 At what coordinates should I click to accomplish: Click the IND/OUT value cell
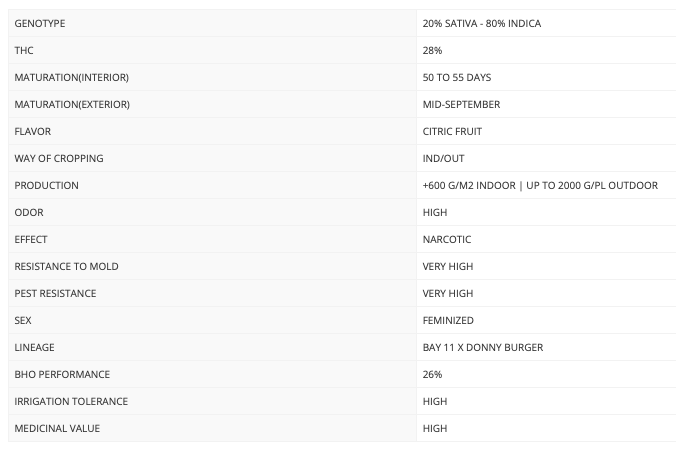coord(443,158)
